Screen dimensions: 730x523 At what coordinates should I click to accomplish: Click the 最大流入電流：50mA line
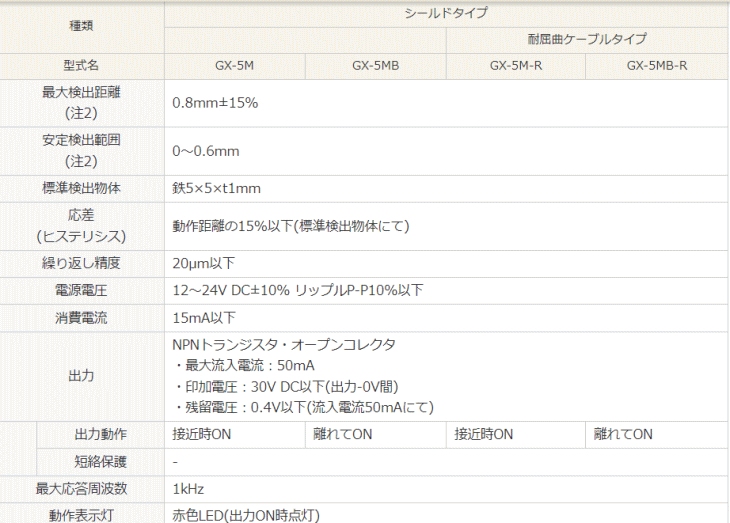click(x=245, y=366)
